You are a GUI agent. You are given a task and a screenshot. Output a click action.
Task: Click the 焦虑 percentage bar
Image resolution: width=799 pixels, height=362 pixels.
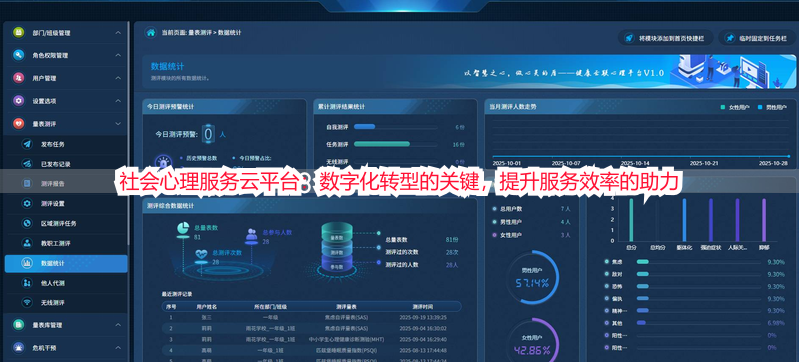click(x=698, y=262)
